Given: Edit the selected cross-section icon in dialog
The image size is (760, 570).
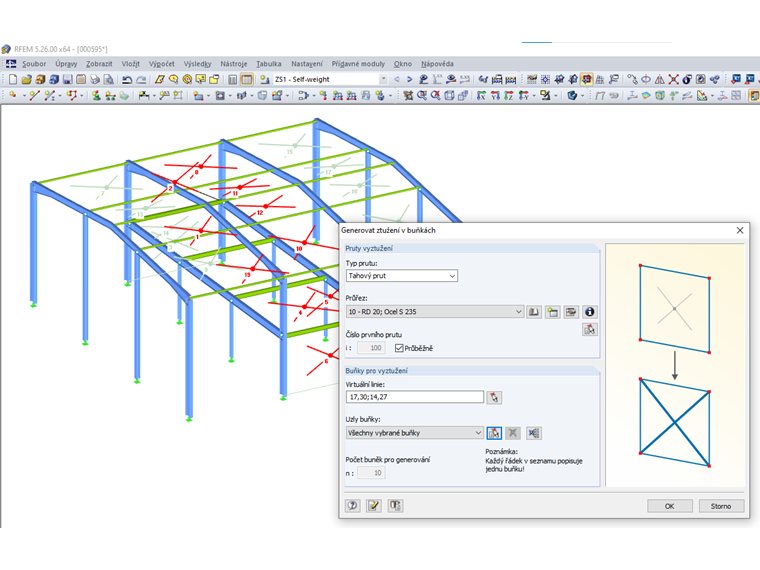Looking at the screenshot, I should (571, 312).
